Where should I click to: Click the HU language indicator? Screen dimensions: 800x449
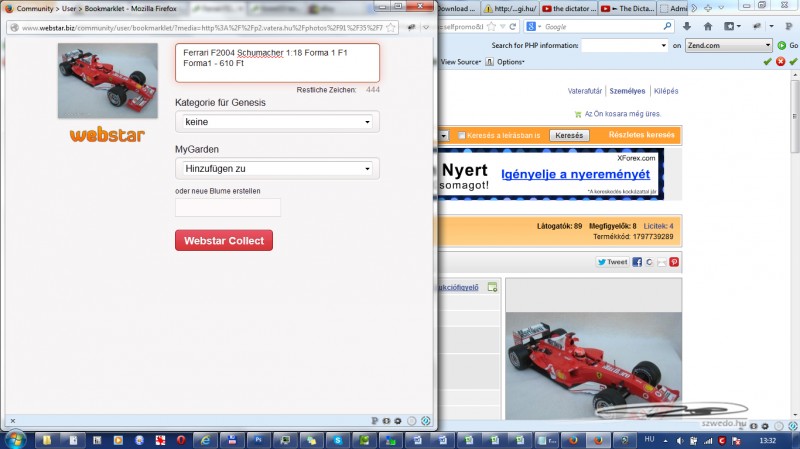pos(649,439)
